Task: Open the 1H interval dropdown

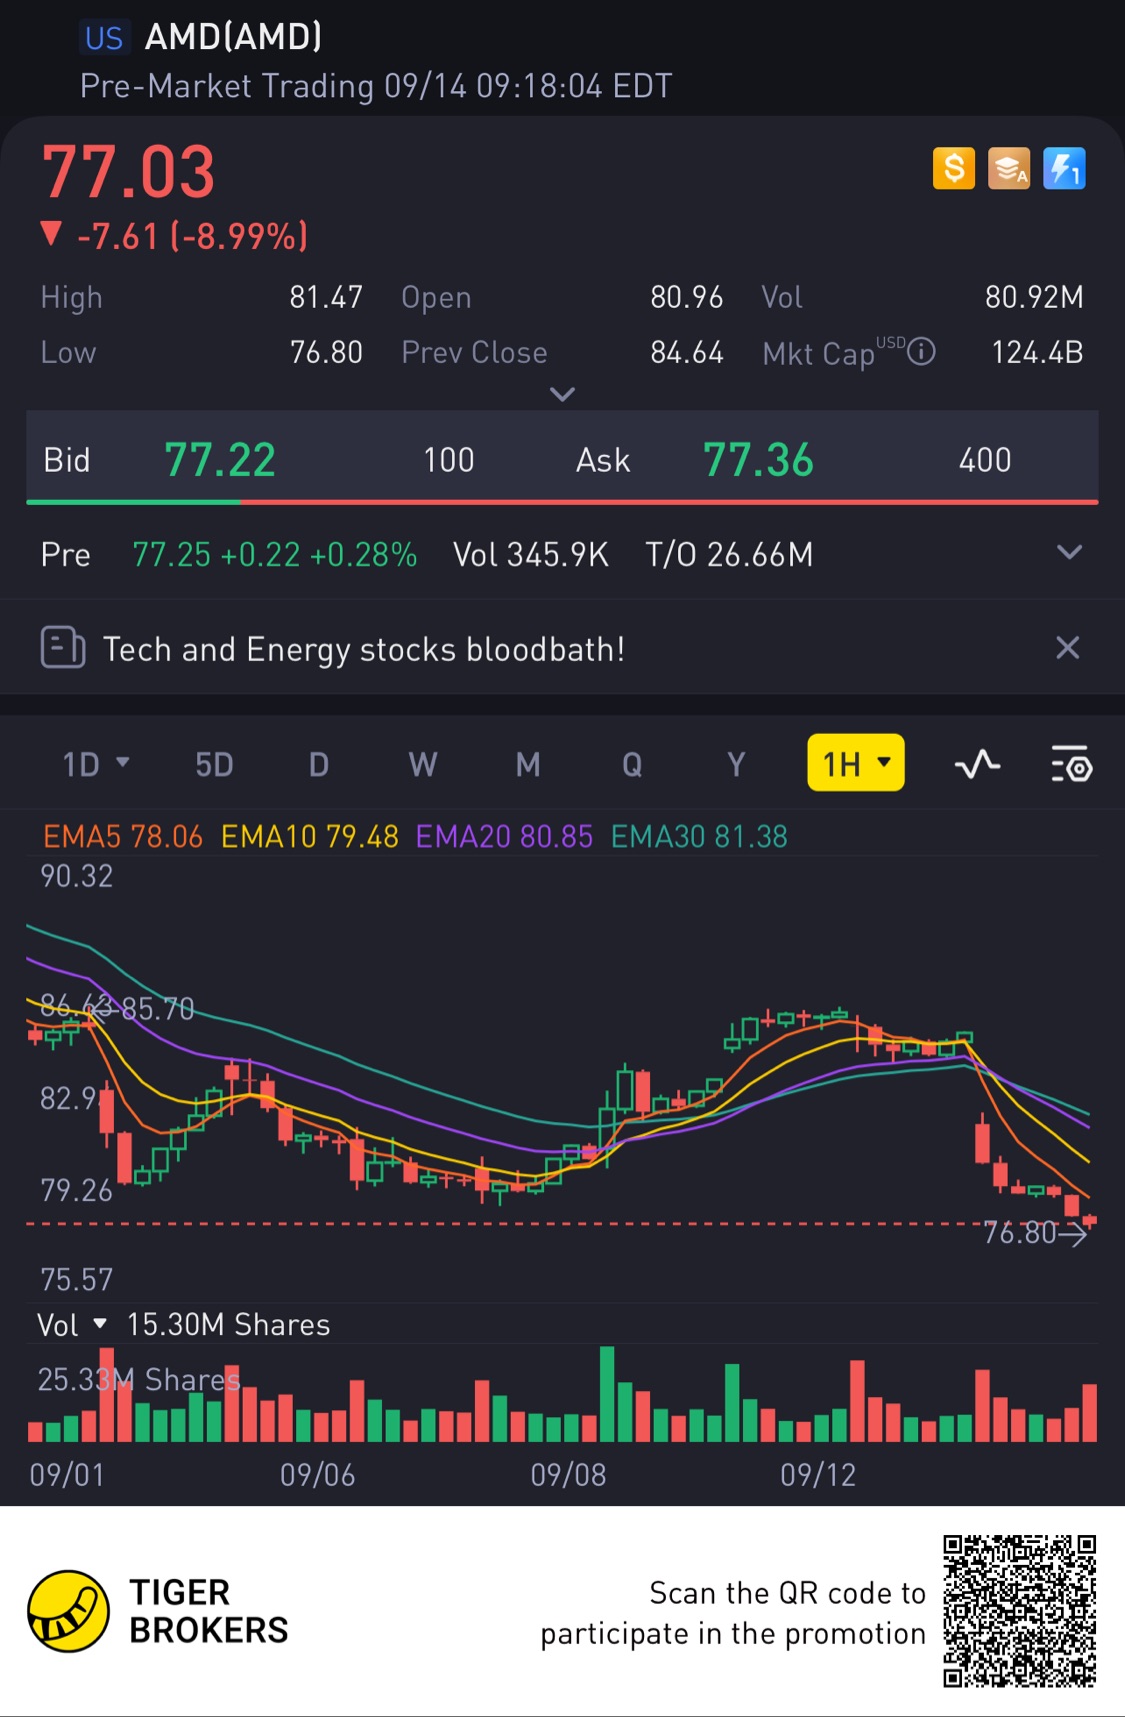Action: (x=856, y=763)
